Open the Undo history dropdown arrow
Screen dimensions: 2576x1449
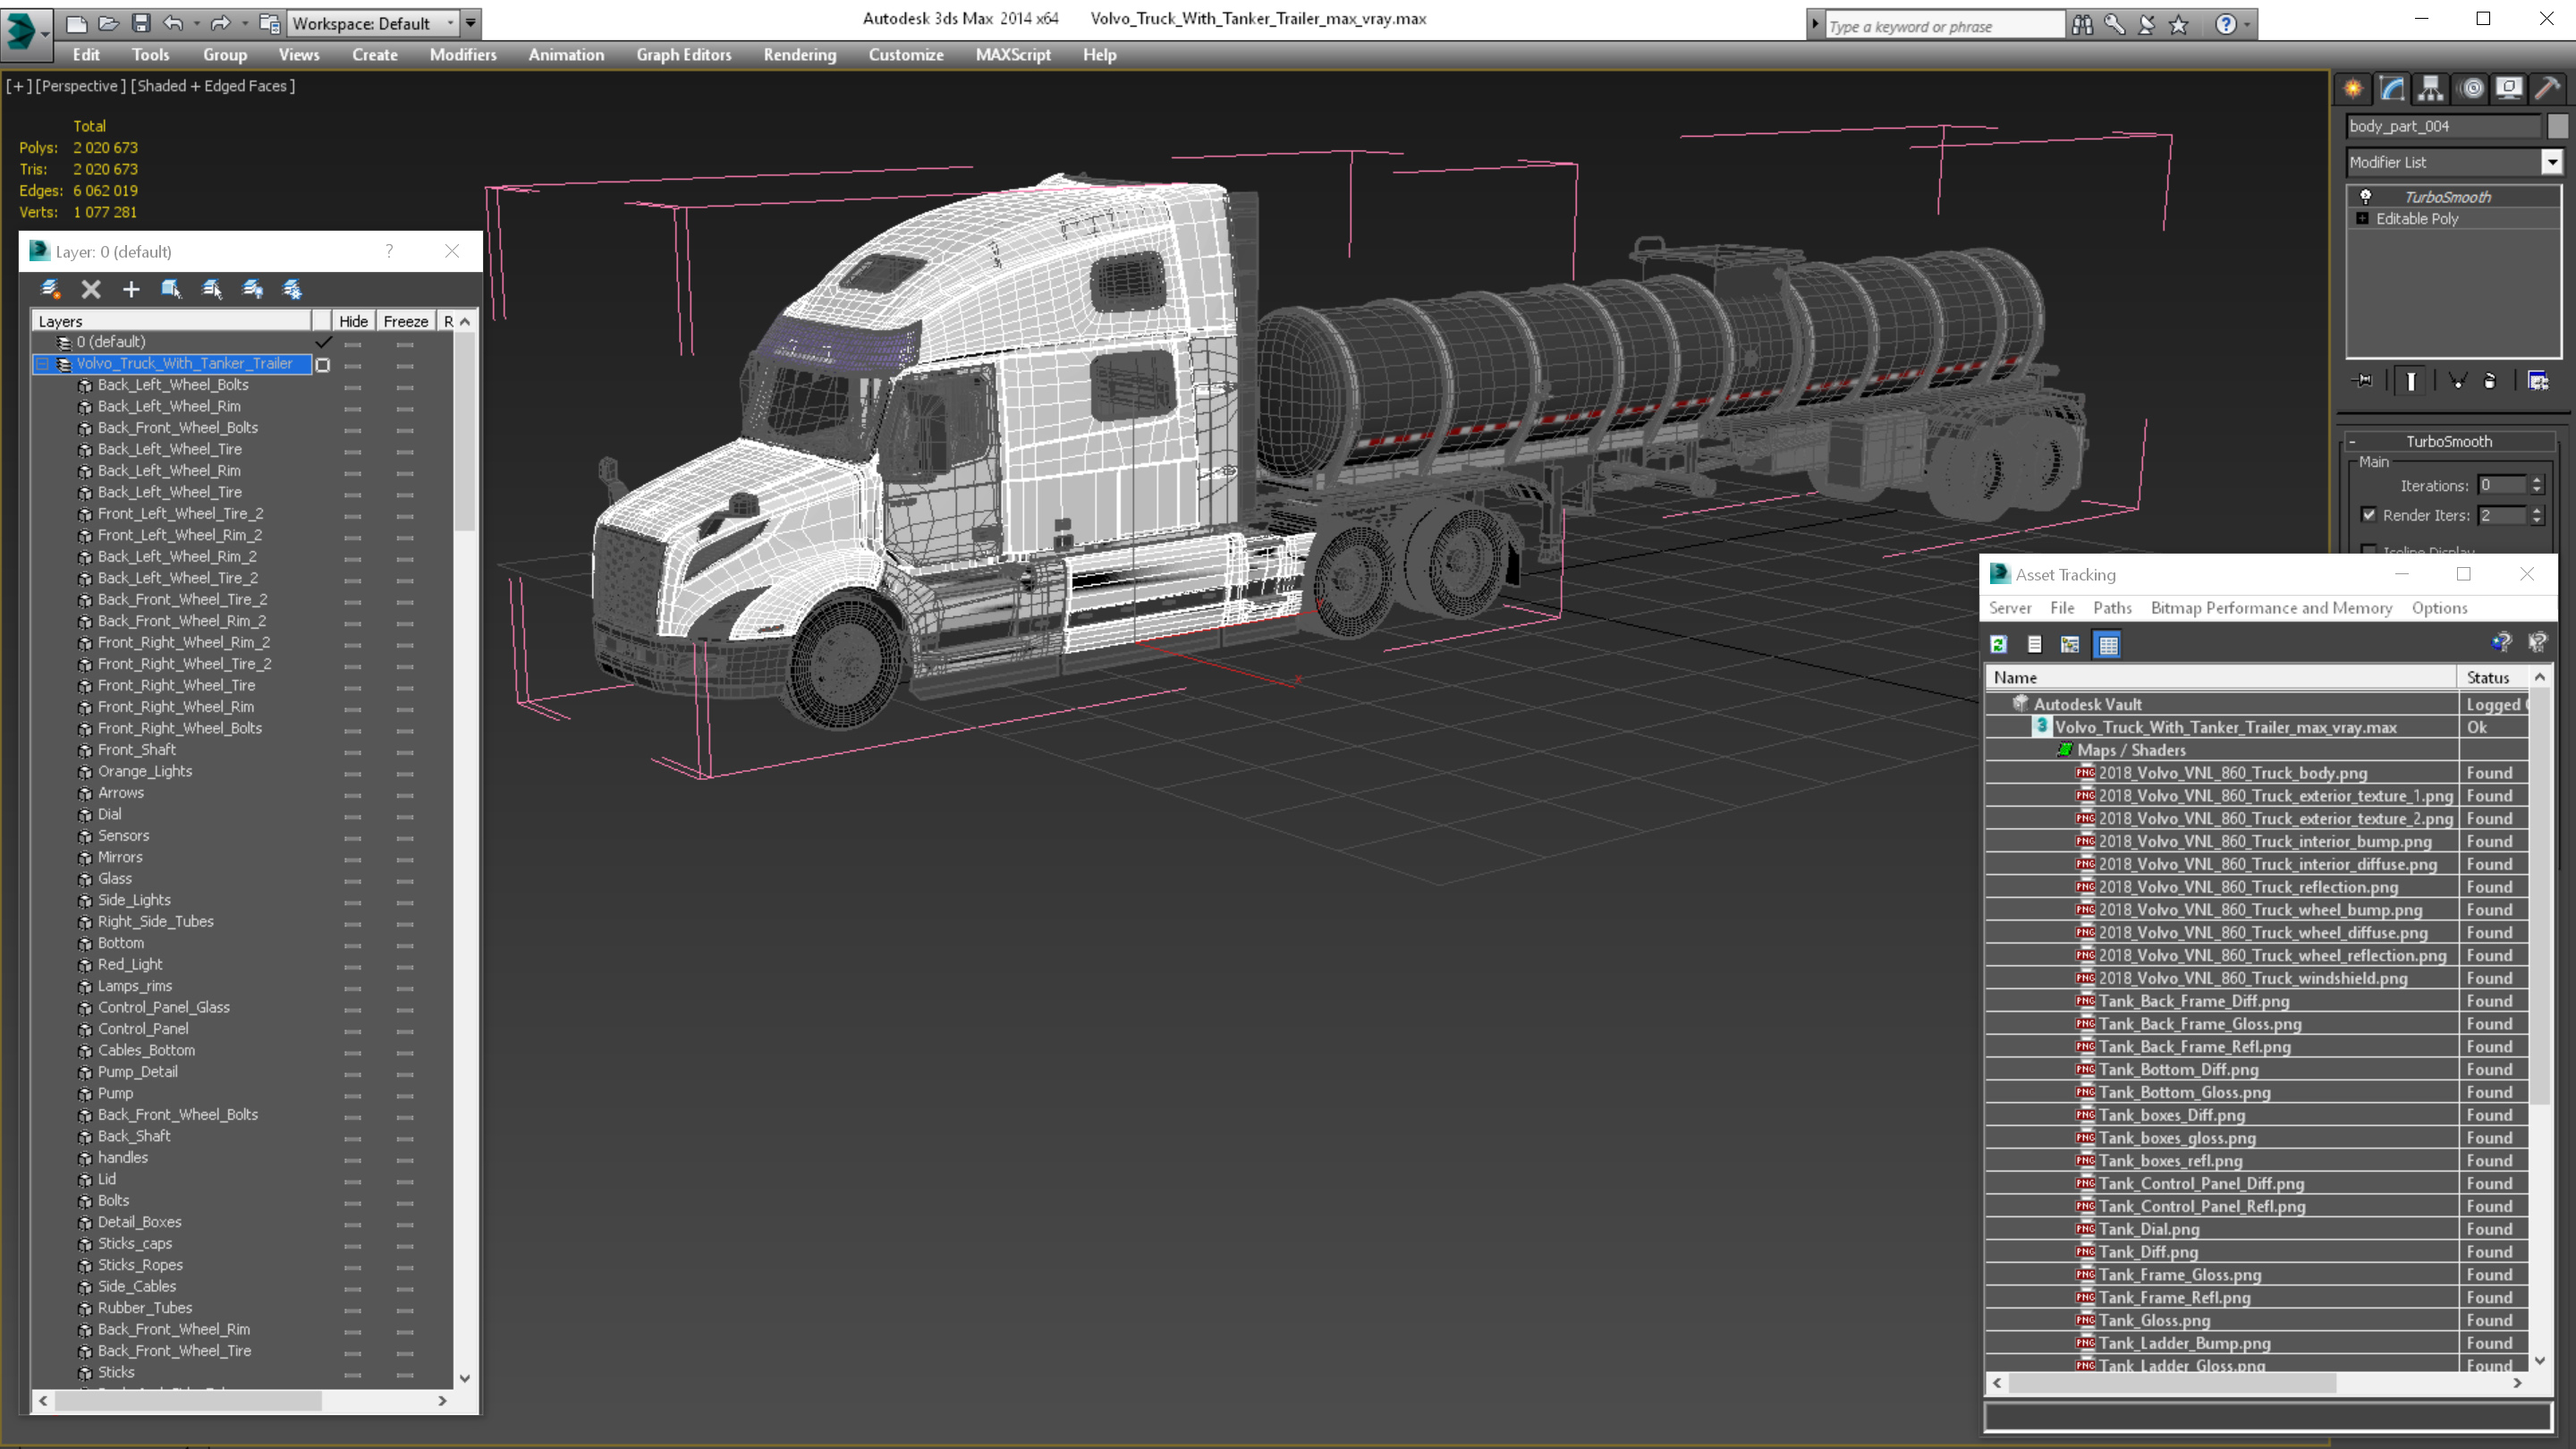coord(196,23)
